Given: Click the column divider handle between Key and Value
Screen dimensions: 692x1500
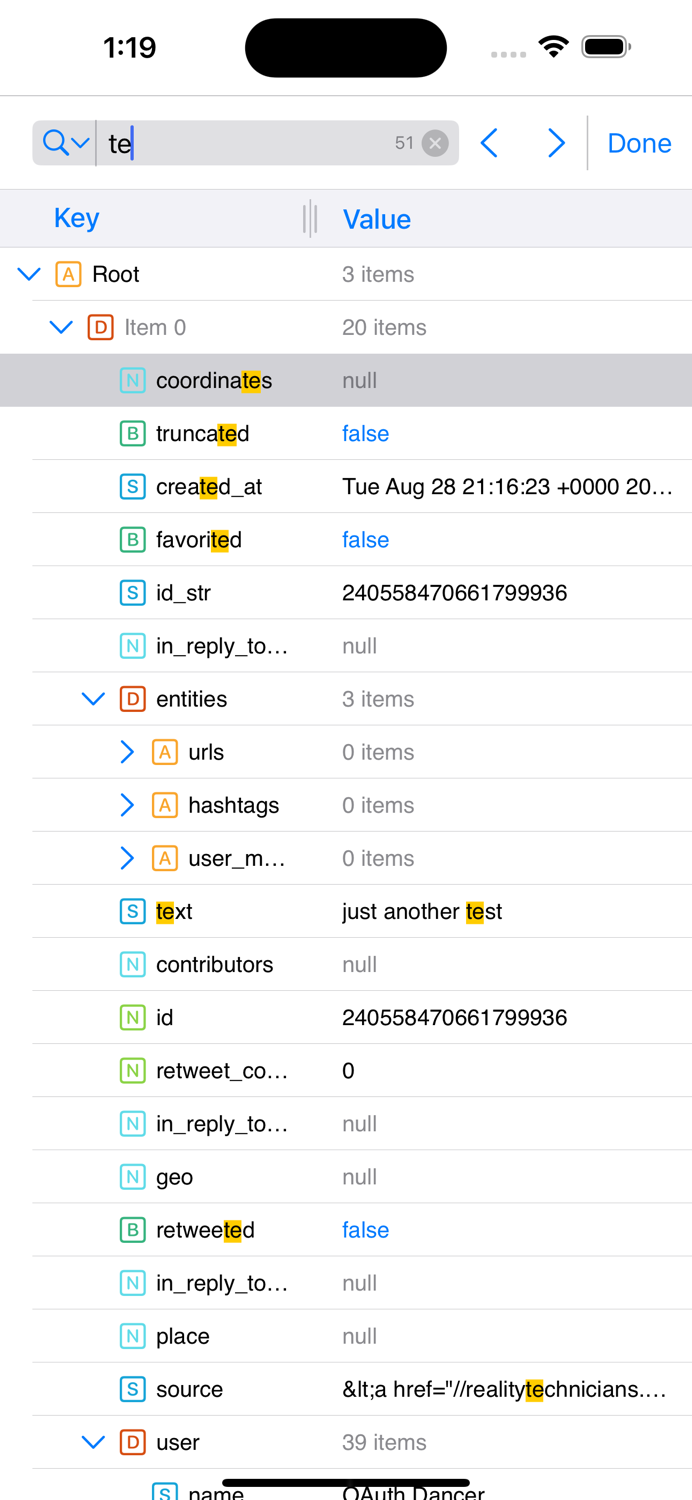Looking at the screenshot, I should (310, 217).
